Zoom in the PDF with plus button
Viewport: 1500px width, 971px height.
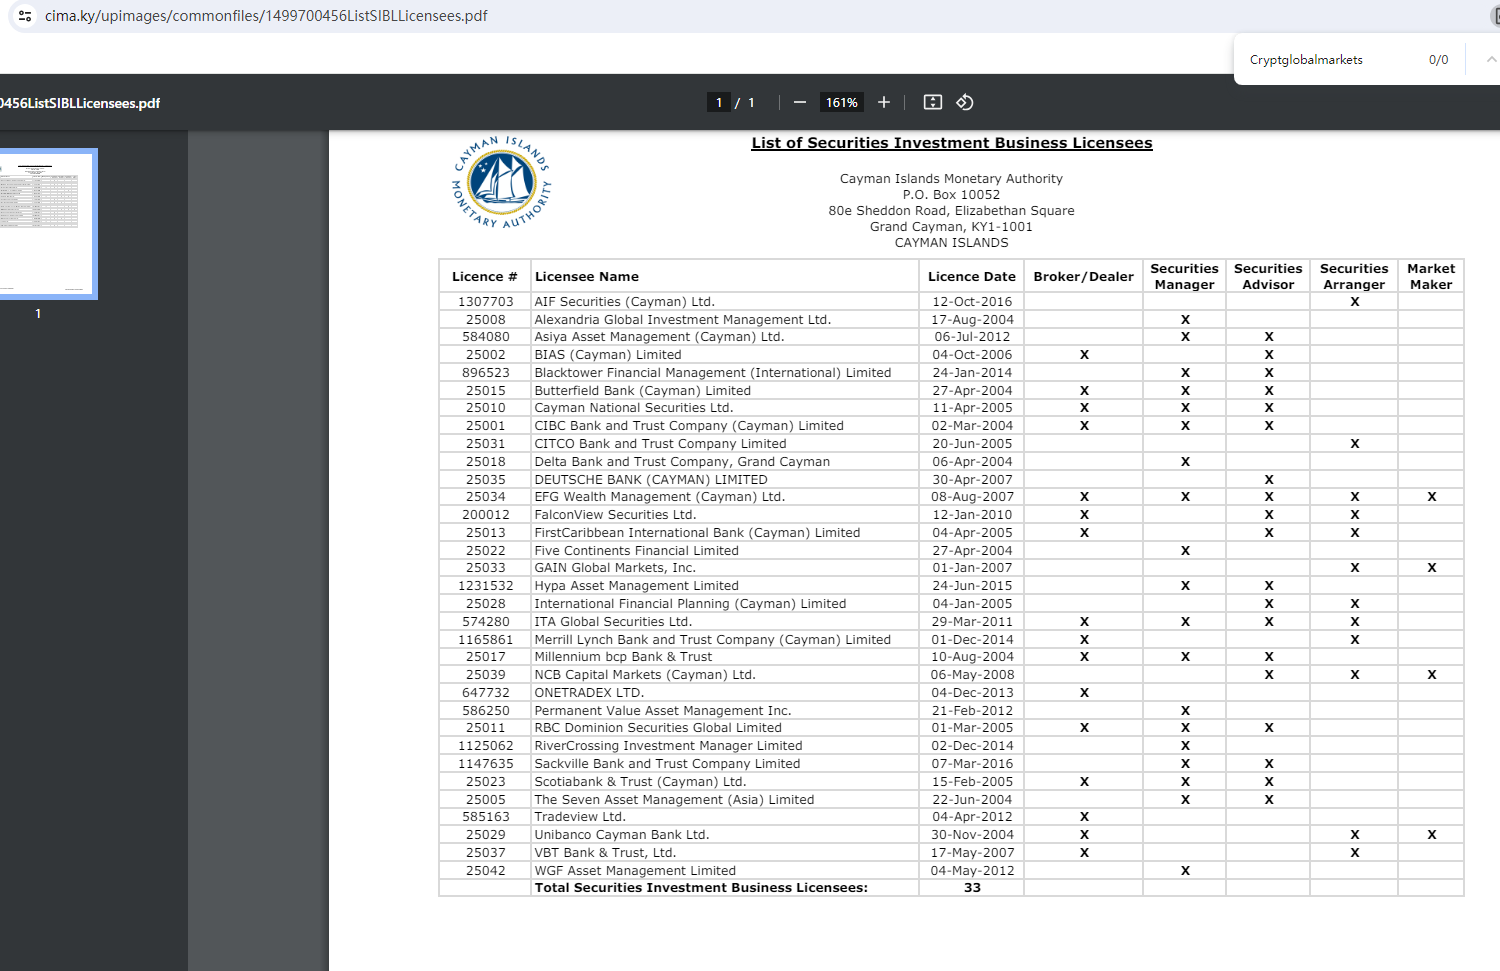[x=884, y=102]
